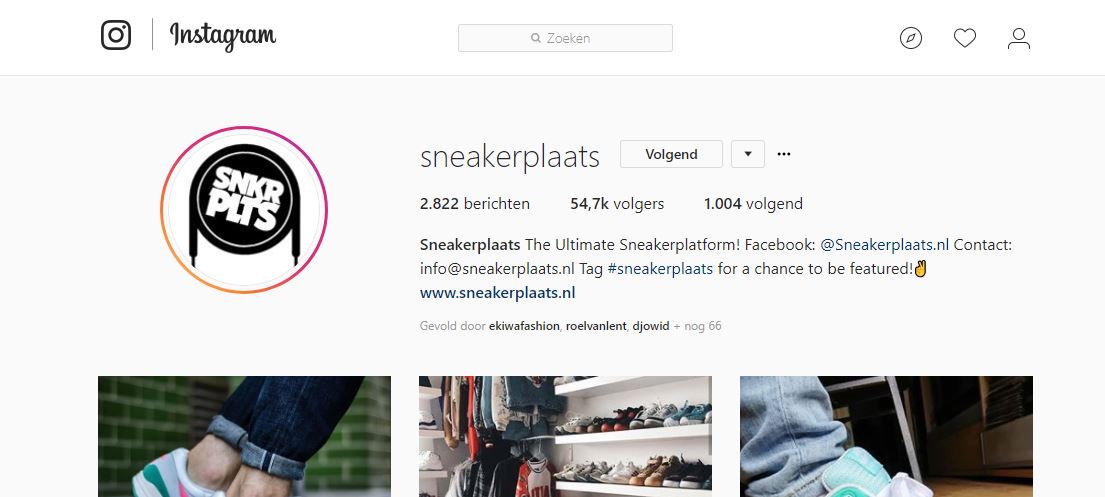Open the sneaker shelf closet post
The height and width of the screenshot is (497, 1105).
(565, 436)
